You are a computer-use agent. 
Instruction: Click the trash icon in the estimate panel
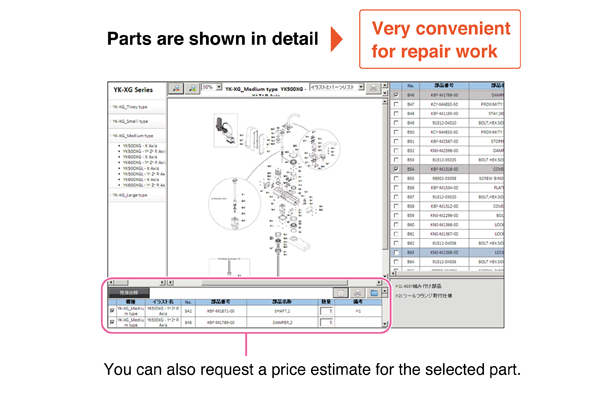[x=341, y=293]
